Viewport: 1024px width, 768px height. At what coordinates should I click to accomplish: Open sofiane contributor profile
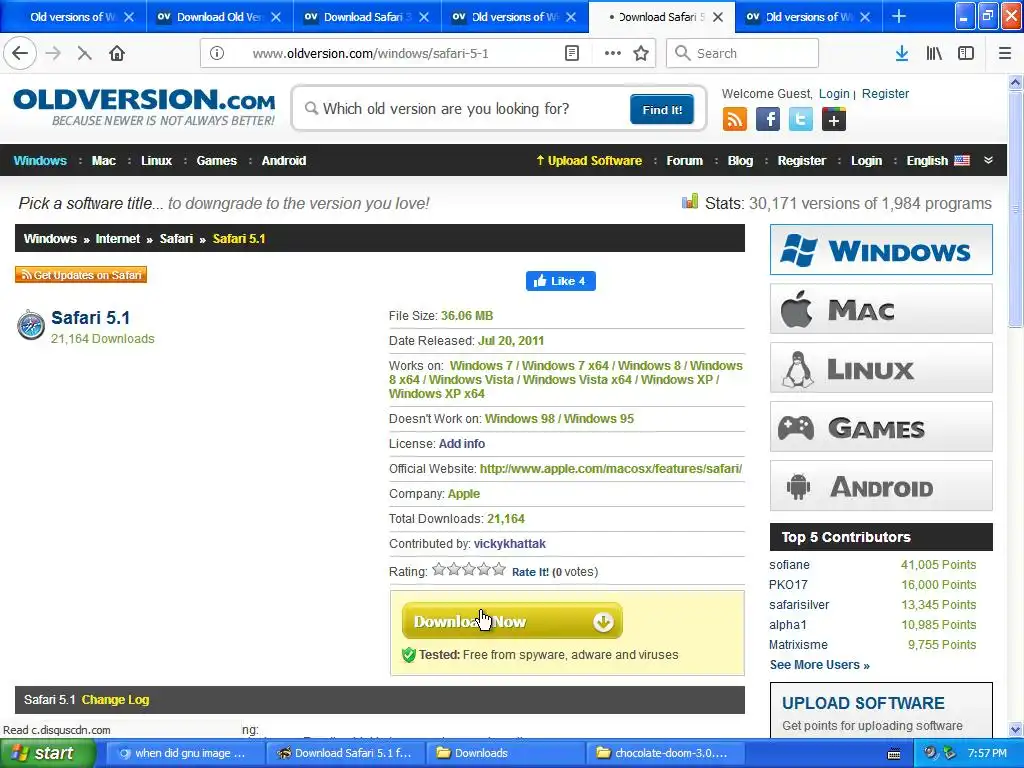coord(789,565)
